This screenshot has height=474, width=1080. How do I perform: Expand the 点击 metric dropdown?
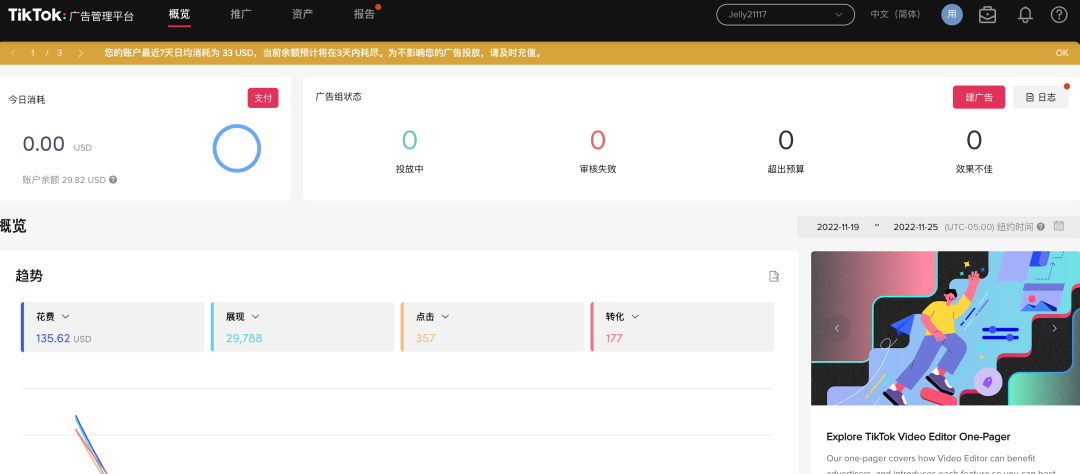[x=445, y=316]
